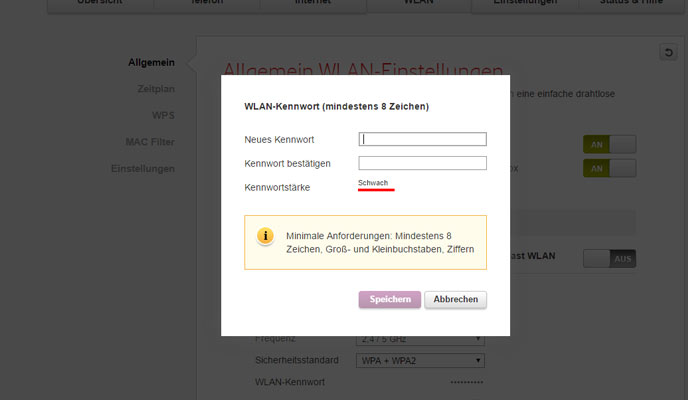
Task: Click the Speichern button
Action: pyautogui.click(x=389, y=299)
